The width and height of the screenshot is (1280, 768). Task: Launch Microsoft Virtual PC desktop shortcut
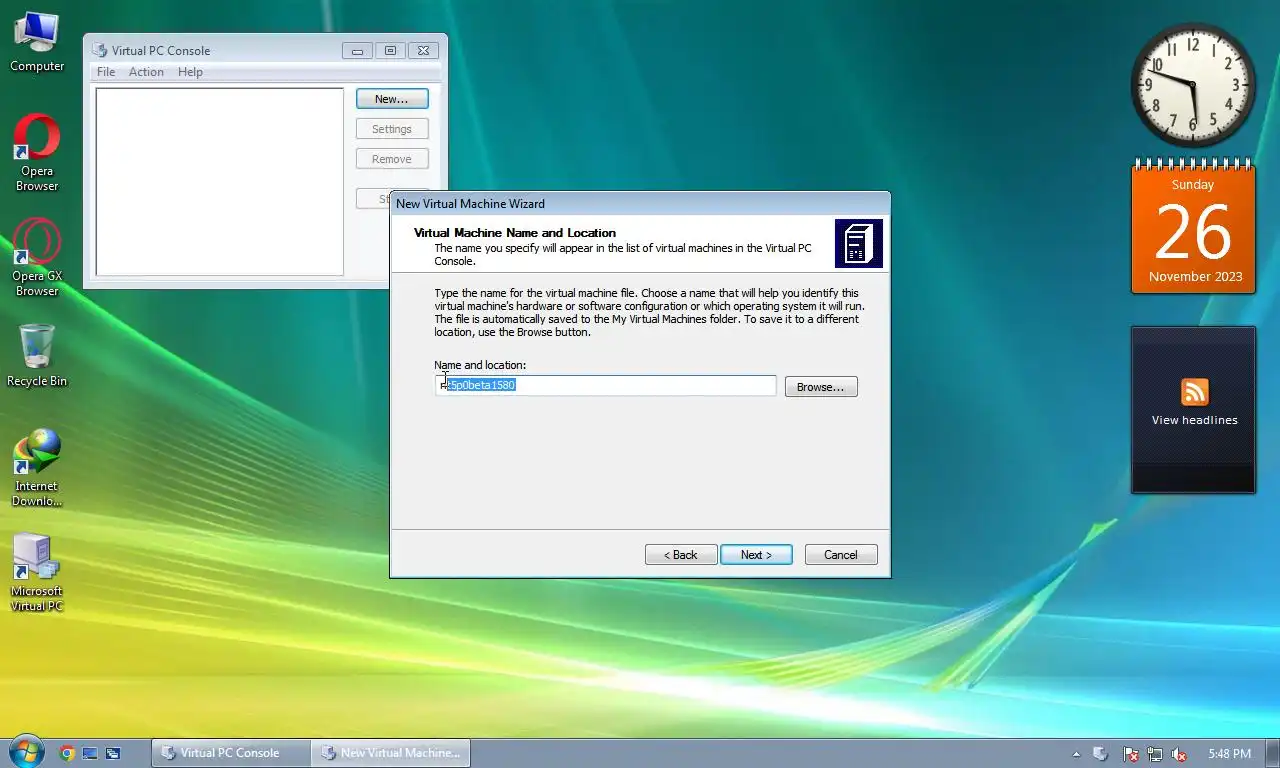(37, 572)
